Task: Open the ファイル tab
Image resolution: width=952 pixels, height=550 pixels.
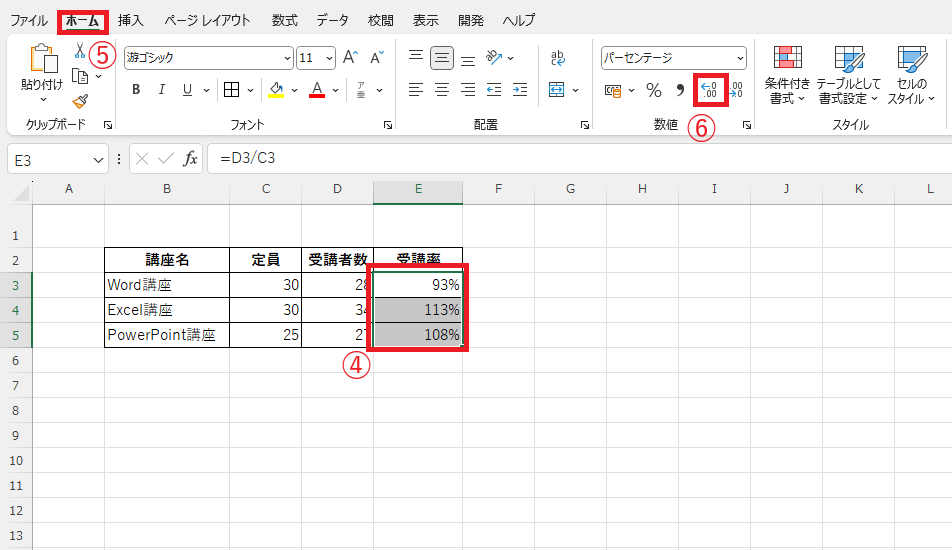Action: click(x=29, y=21)
